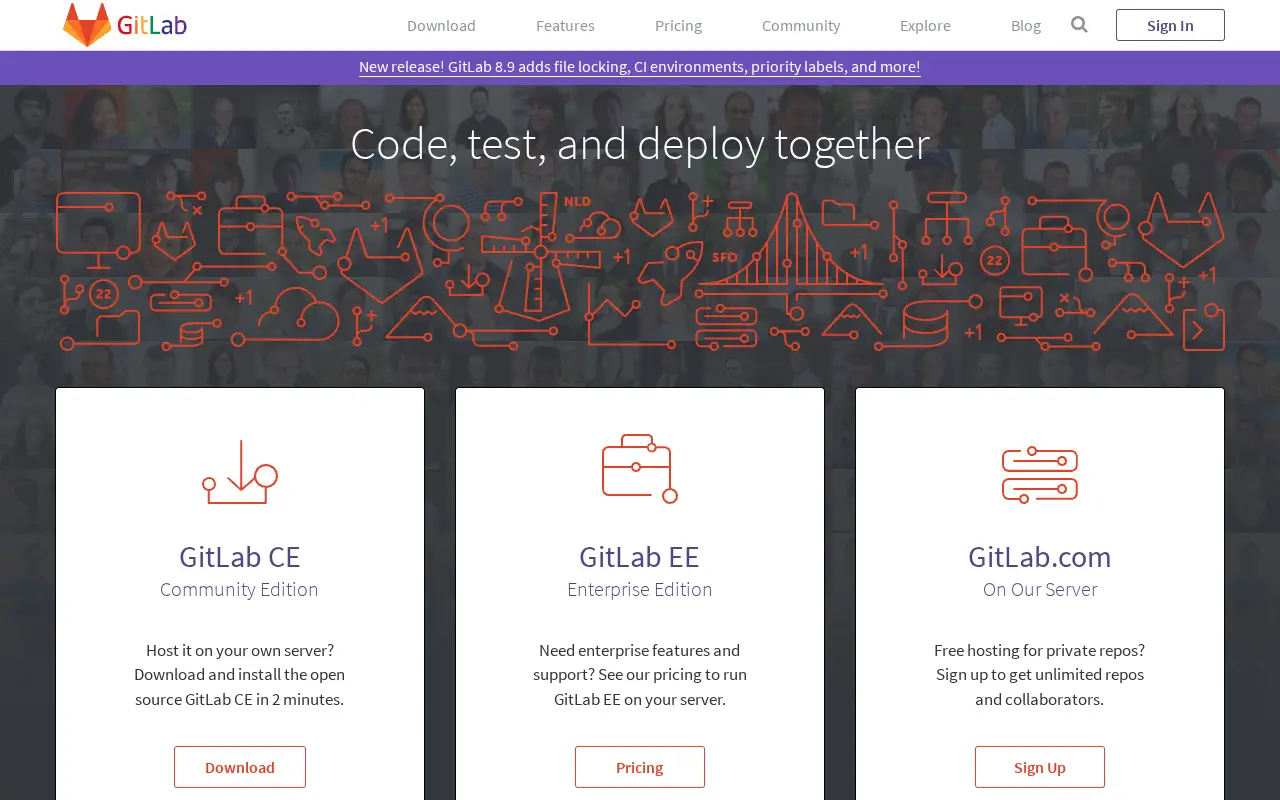Click the GitLab EE heading
This screenshot has height=800, width=1280.
[x=640, y=556]
